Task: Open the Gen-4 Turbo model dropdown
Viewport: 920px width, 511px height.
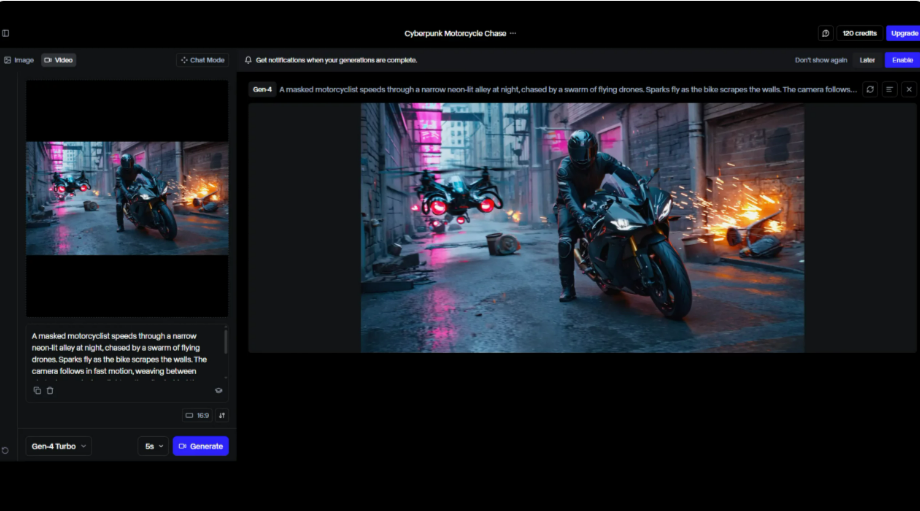Action: tap(59, 446)
